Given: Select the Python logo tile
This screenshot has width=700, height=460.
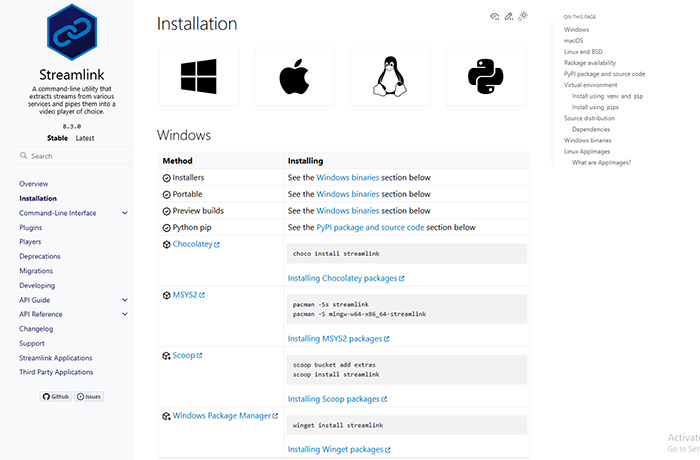Looking at the screenshot, I should (485, 77).
